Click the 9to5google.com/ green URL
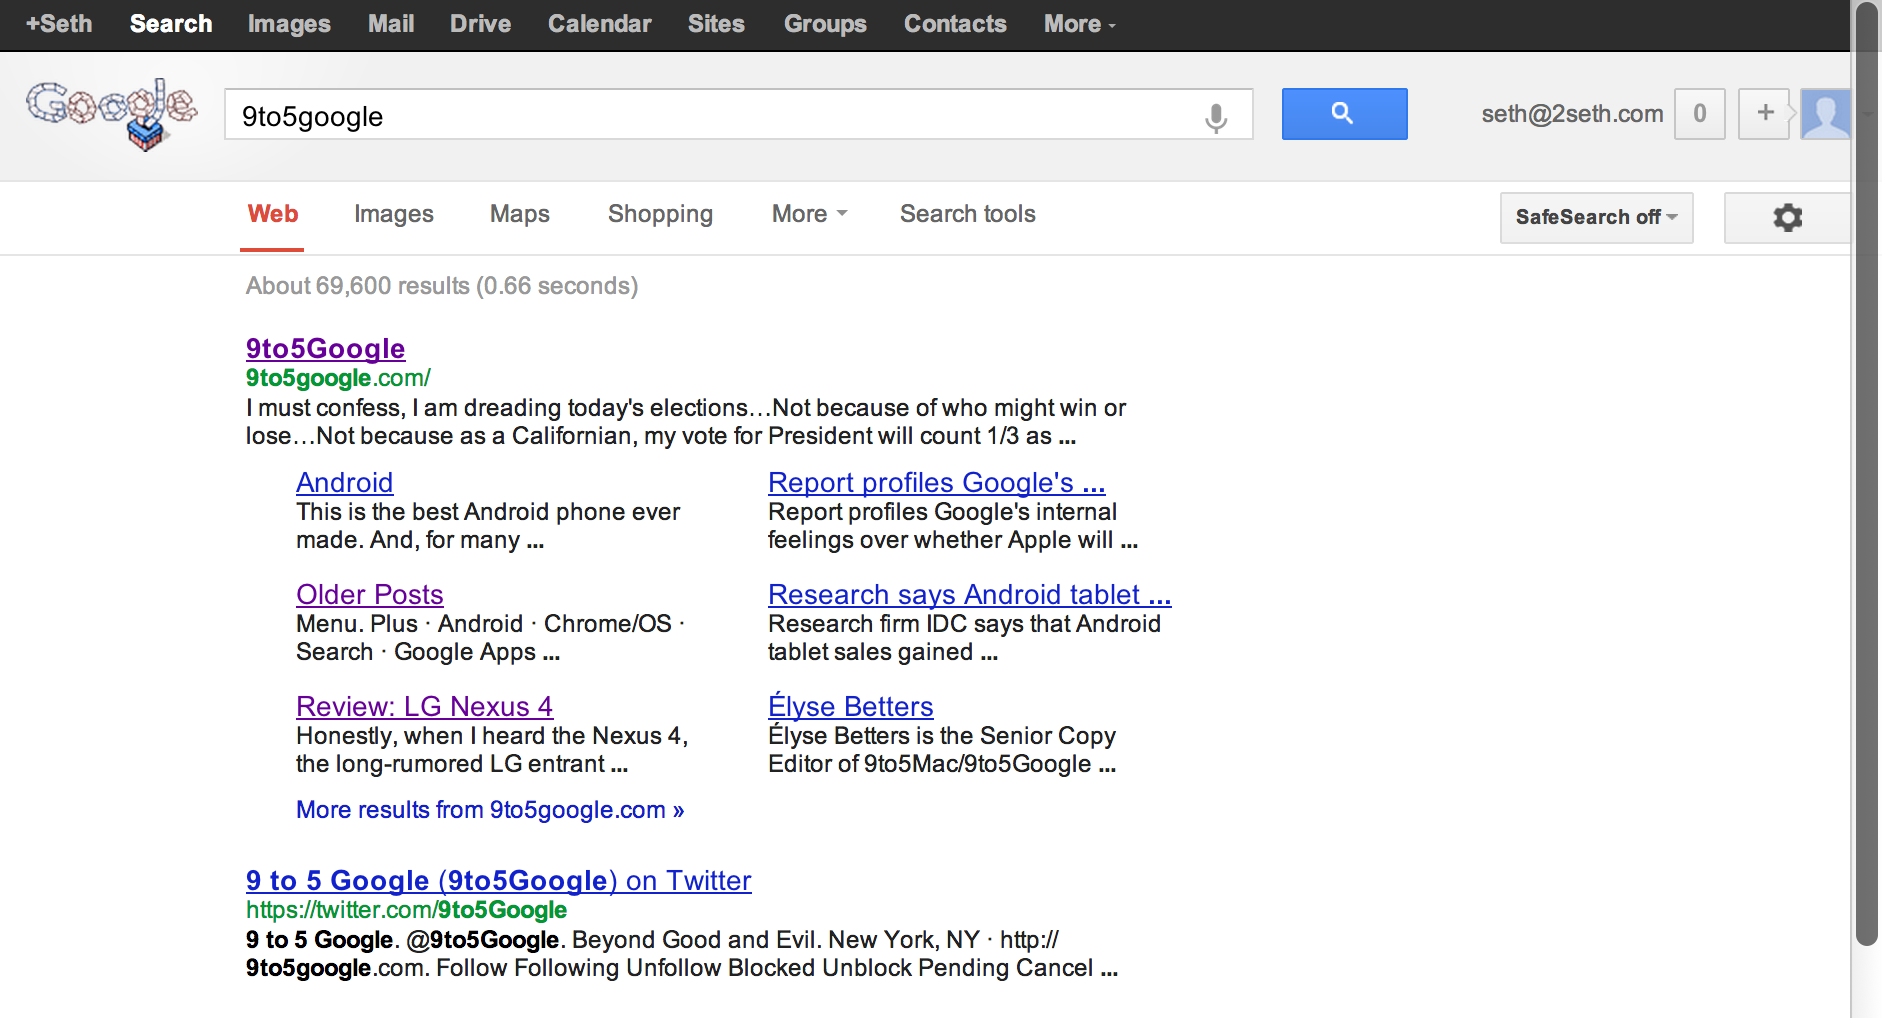The image size is (1882, 1018). tap(338, 378)
